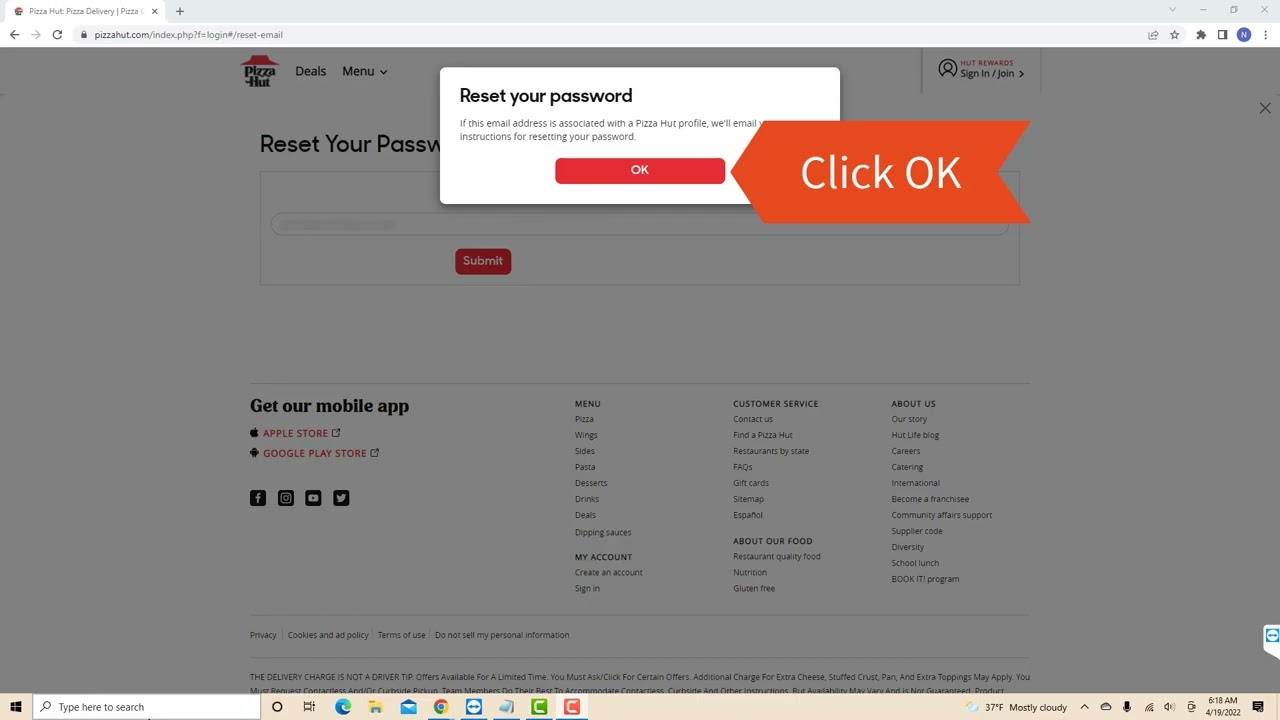Click Find a Pizza Hut link
Viewport: 1280px width, 720px height.
point(763,435)
